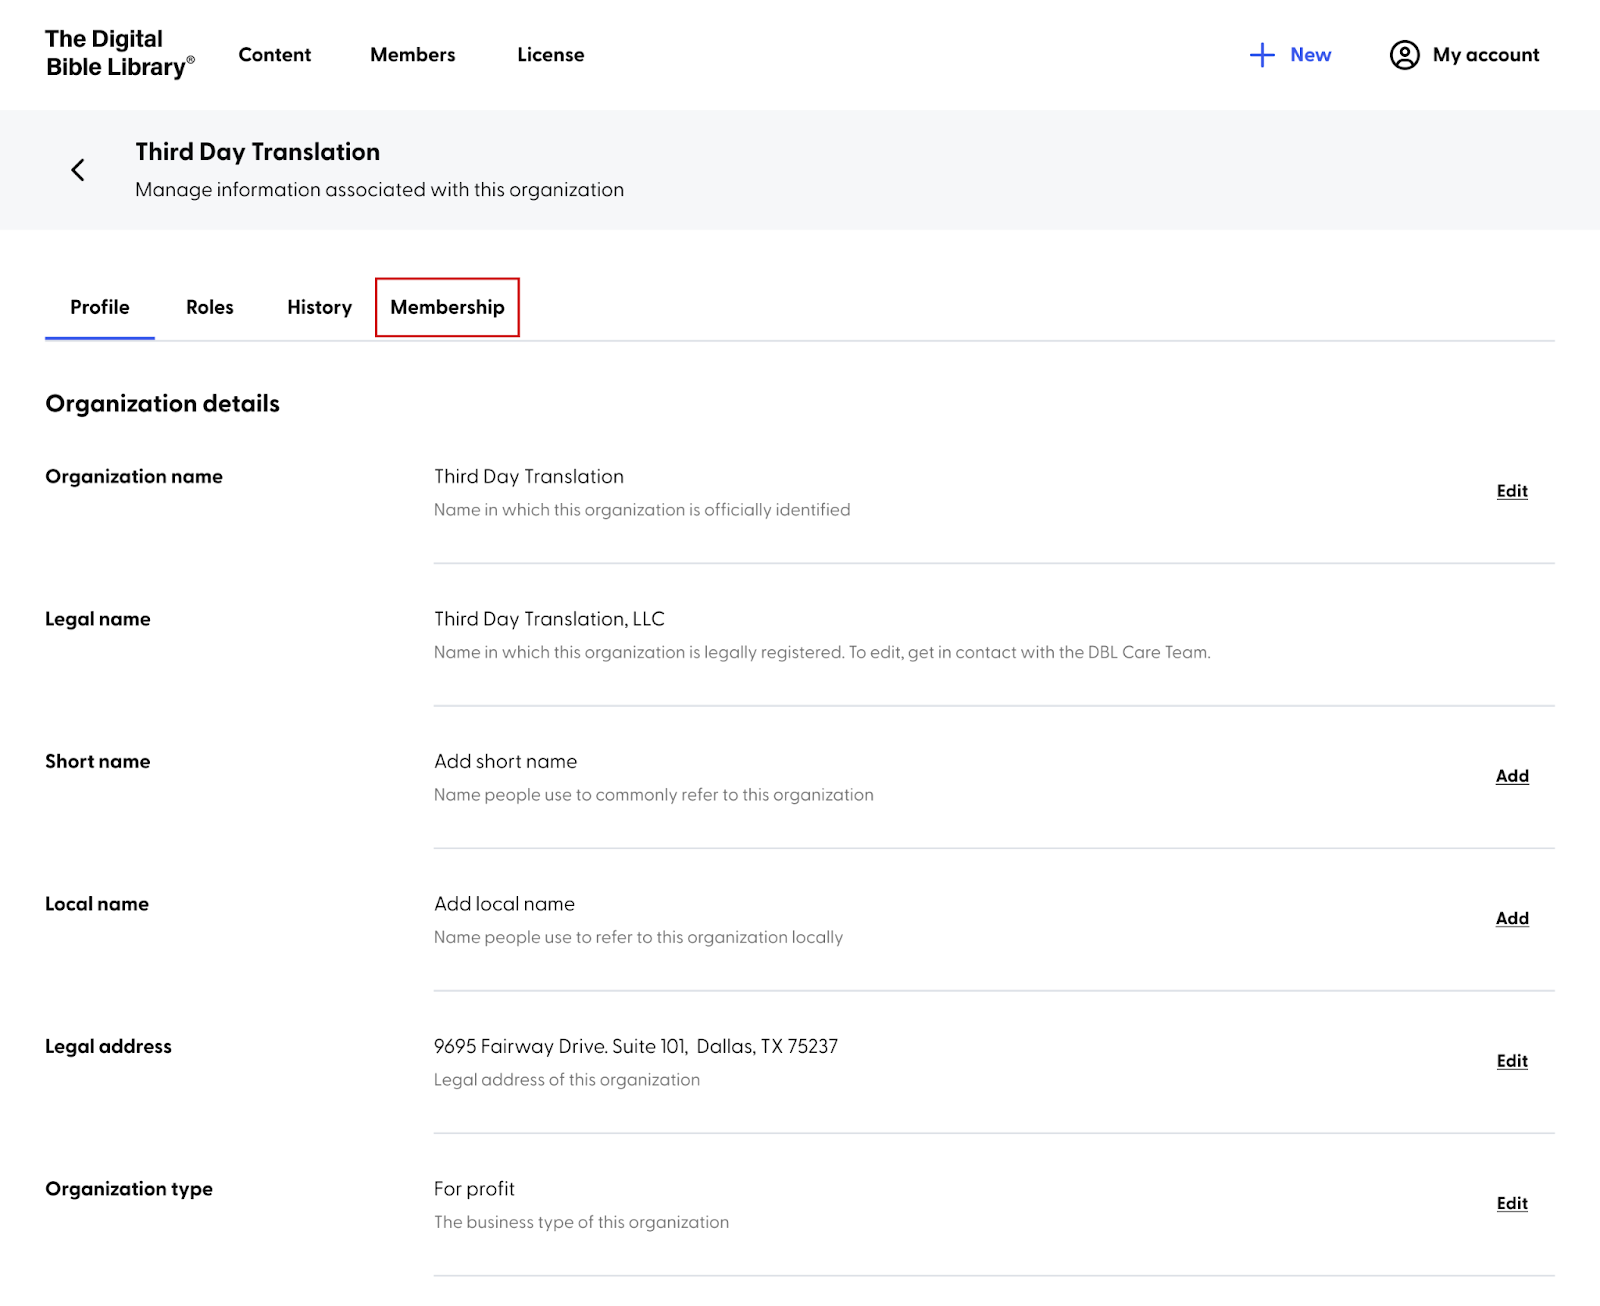This screenshot has height=1306, width=1600.
Task: Click 'Add local name' placeholder text
Action: coord(505,904)
